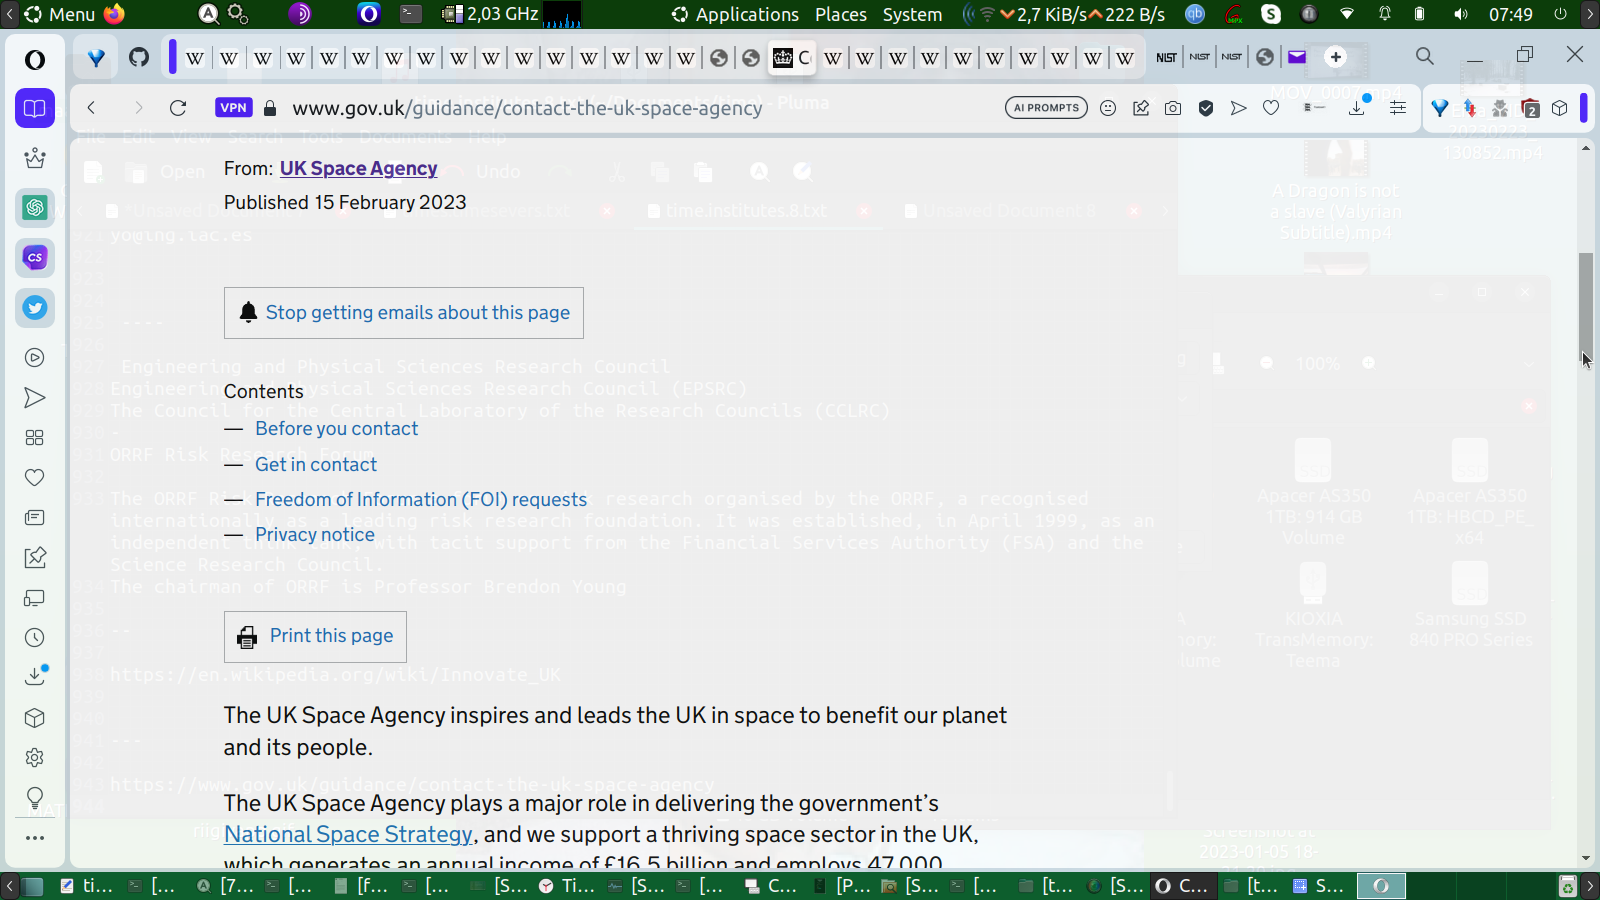Viewport: 1600px width, 900px height.
Task: Toggle the VPN badge in address bar
Action: pos(233,108)
